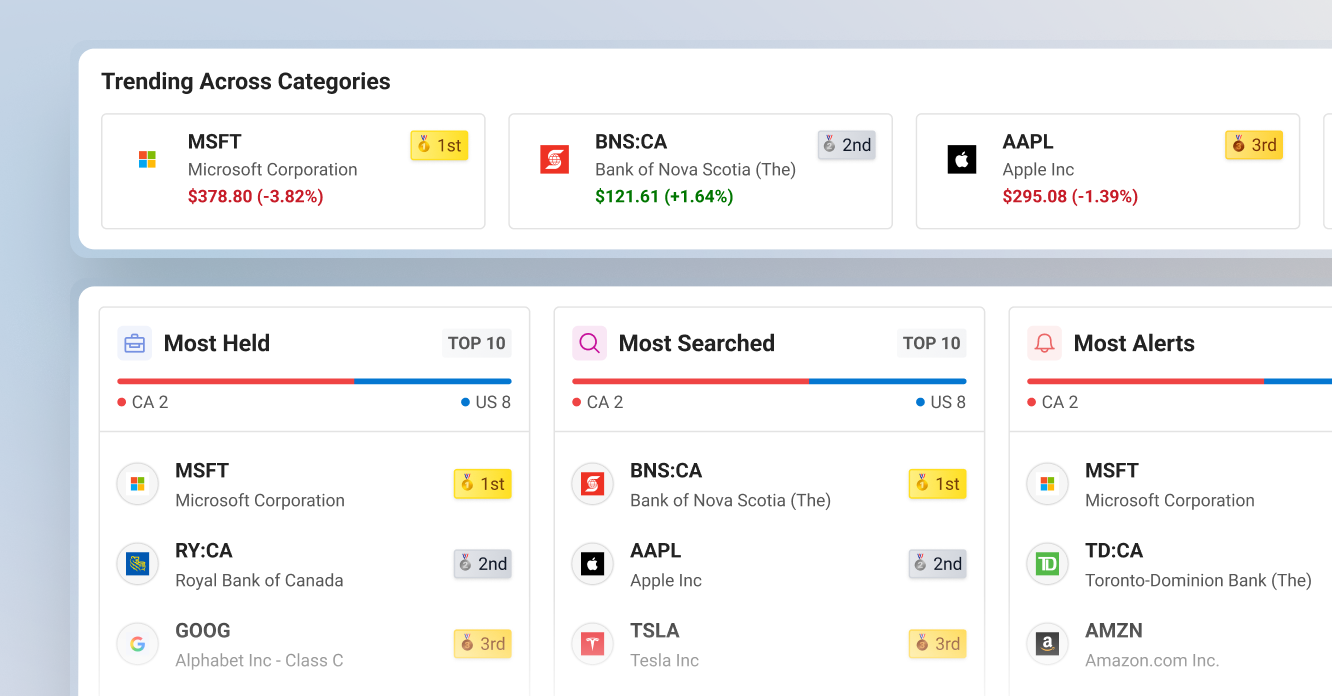1332x696 pixels.
Task: Click TOP 10 badge in Most Held
Action: (476, 343)
